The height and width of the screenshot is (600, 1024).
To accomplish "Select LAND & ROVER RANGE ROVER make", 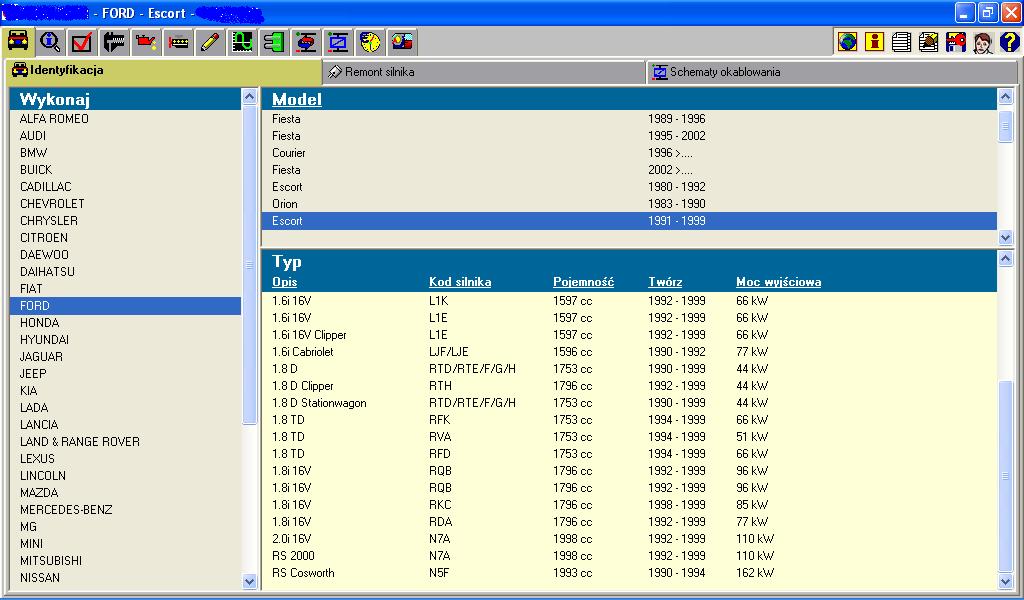I will [125, 441].
